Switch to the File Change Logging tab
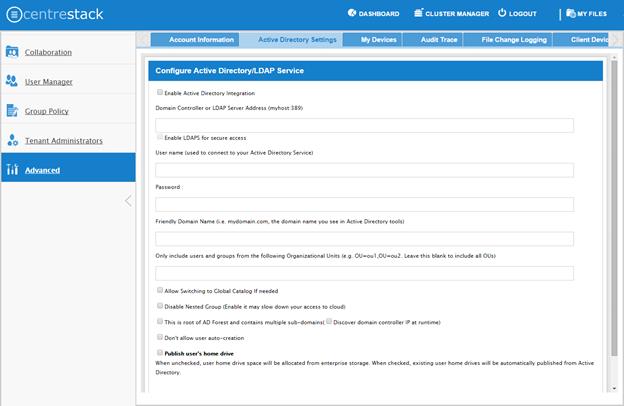The height and width of the screenshot is (406, 624). [x=513, y=40]
